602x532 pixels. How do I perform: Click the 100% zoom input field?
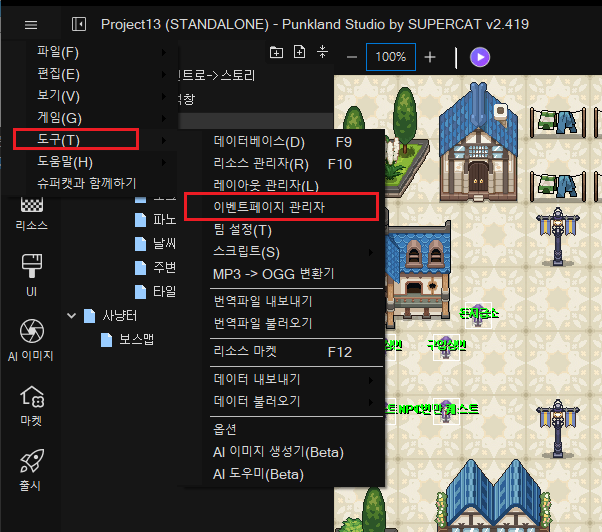pos(390,57)
